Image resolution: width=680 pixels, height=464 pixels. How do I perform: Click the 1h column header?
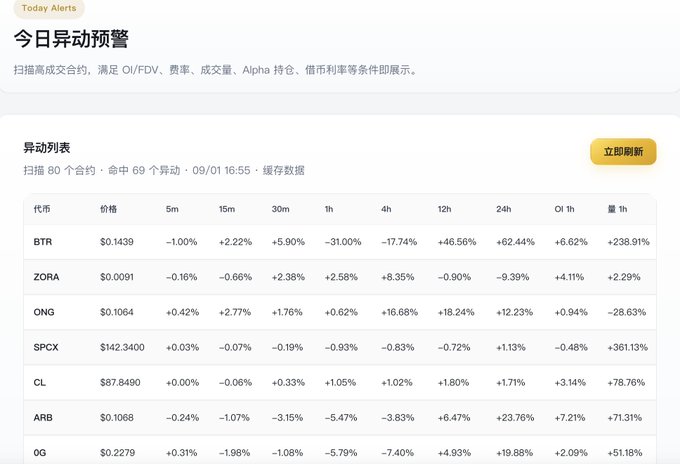(329, 209)
